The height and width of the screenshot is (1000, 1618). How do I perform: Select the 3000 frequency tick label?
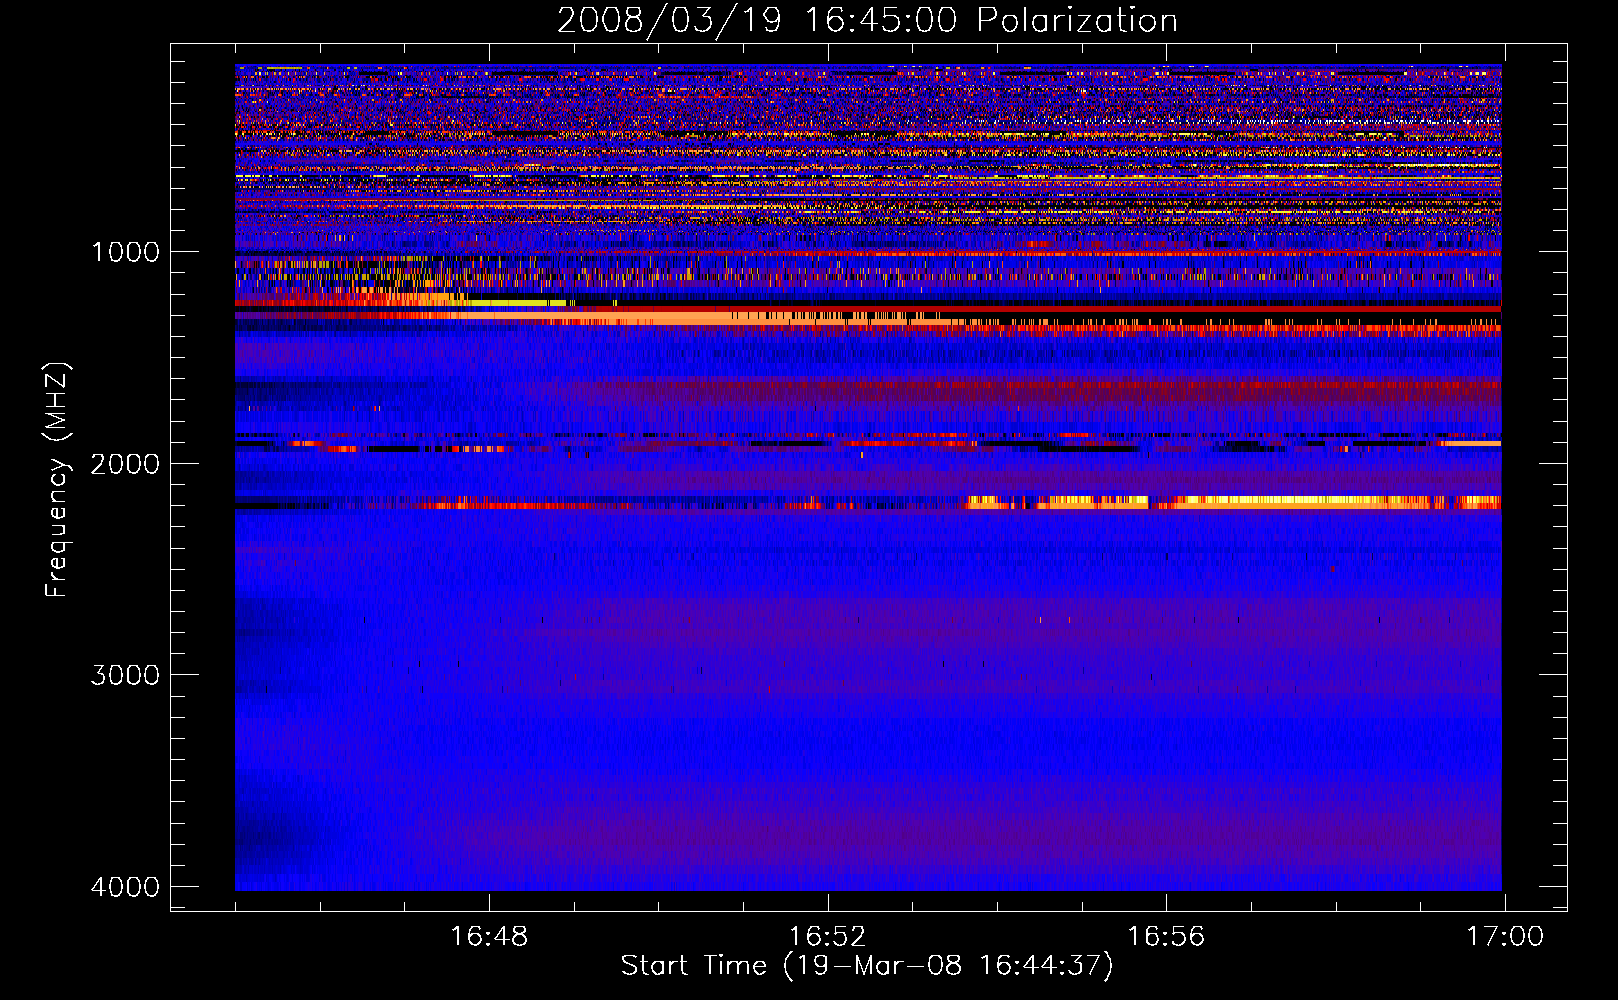(x=125, y=675)
